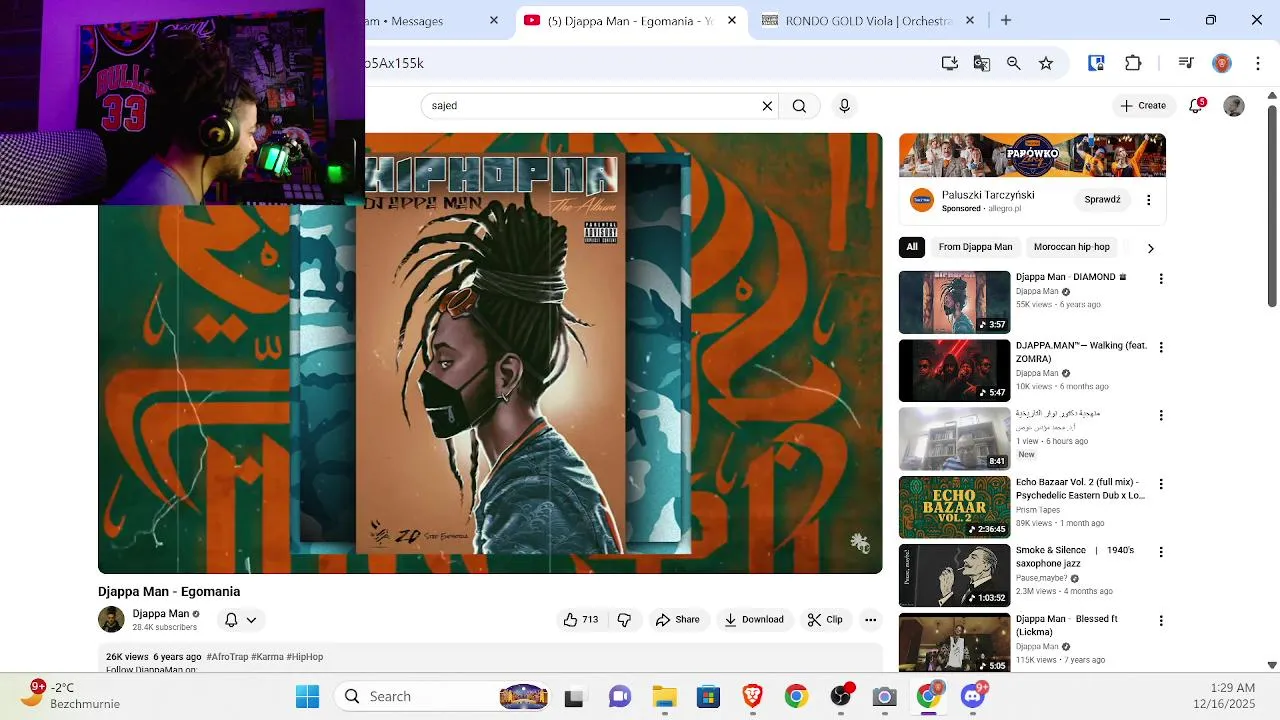The height and width of the screenshot is (720, 1280).
Task: Open options for the Paluszki Tarczyński ad
Action: click(x=1148, y=200)
